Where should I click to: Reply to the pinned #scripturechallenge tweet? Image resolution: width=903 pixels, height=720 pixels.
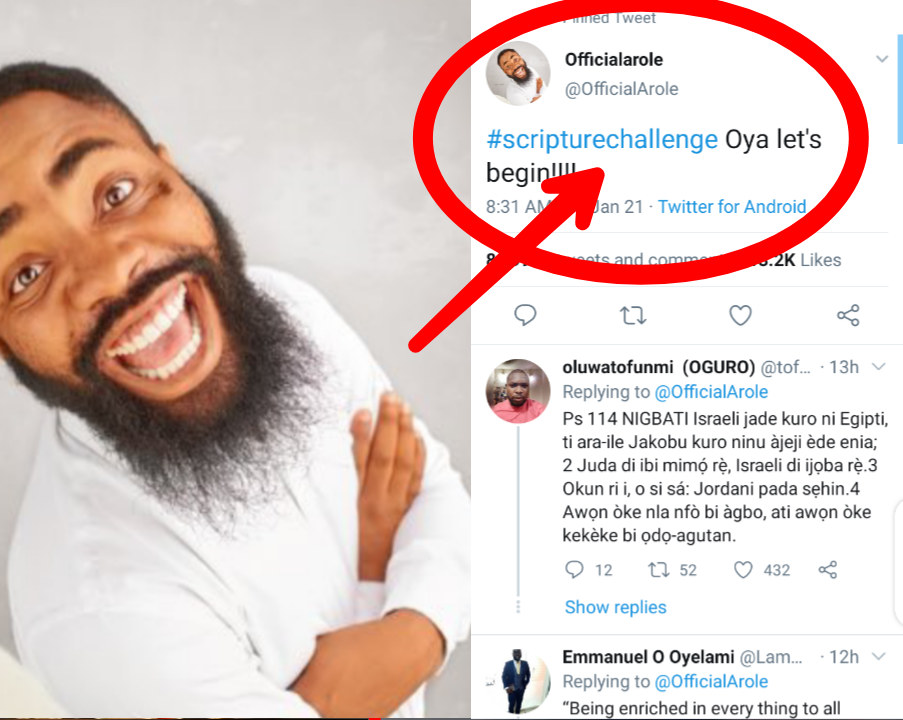(526, 316)
